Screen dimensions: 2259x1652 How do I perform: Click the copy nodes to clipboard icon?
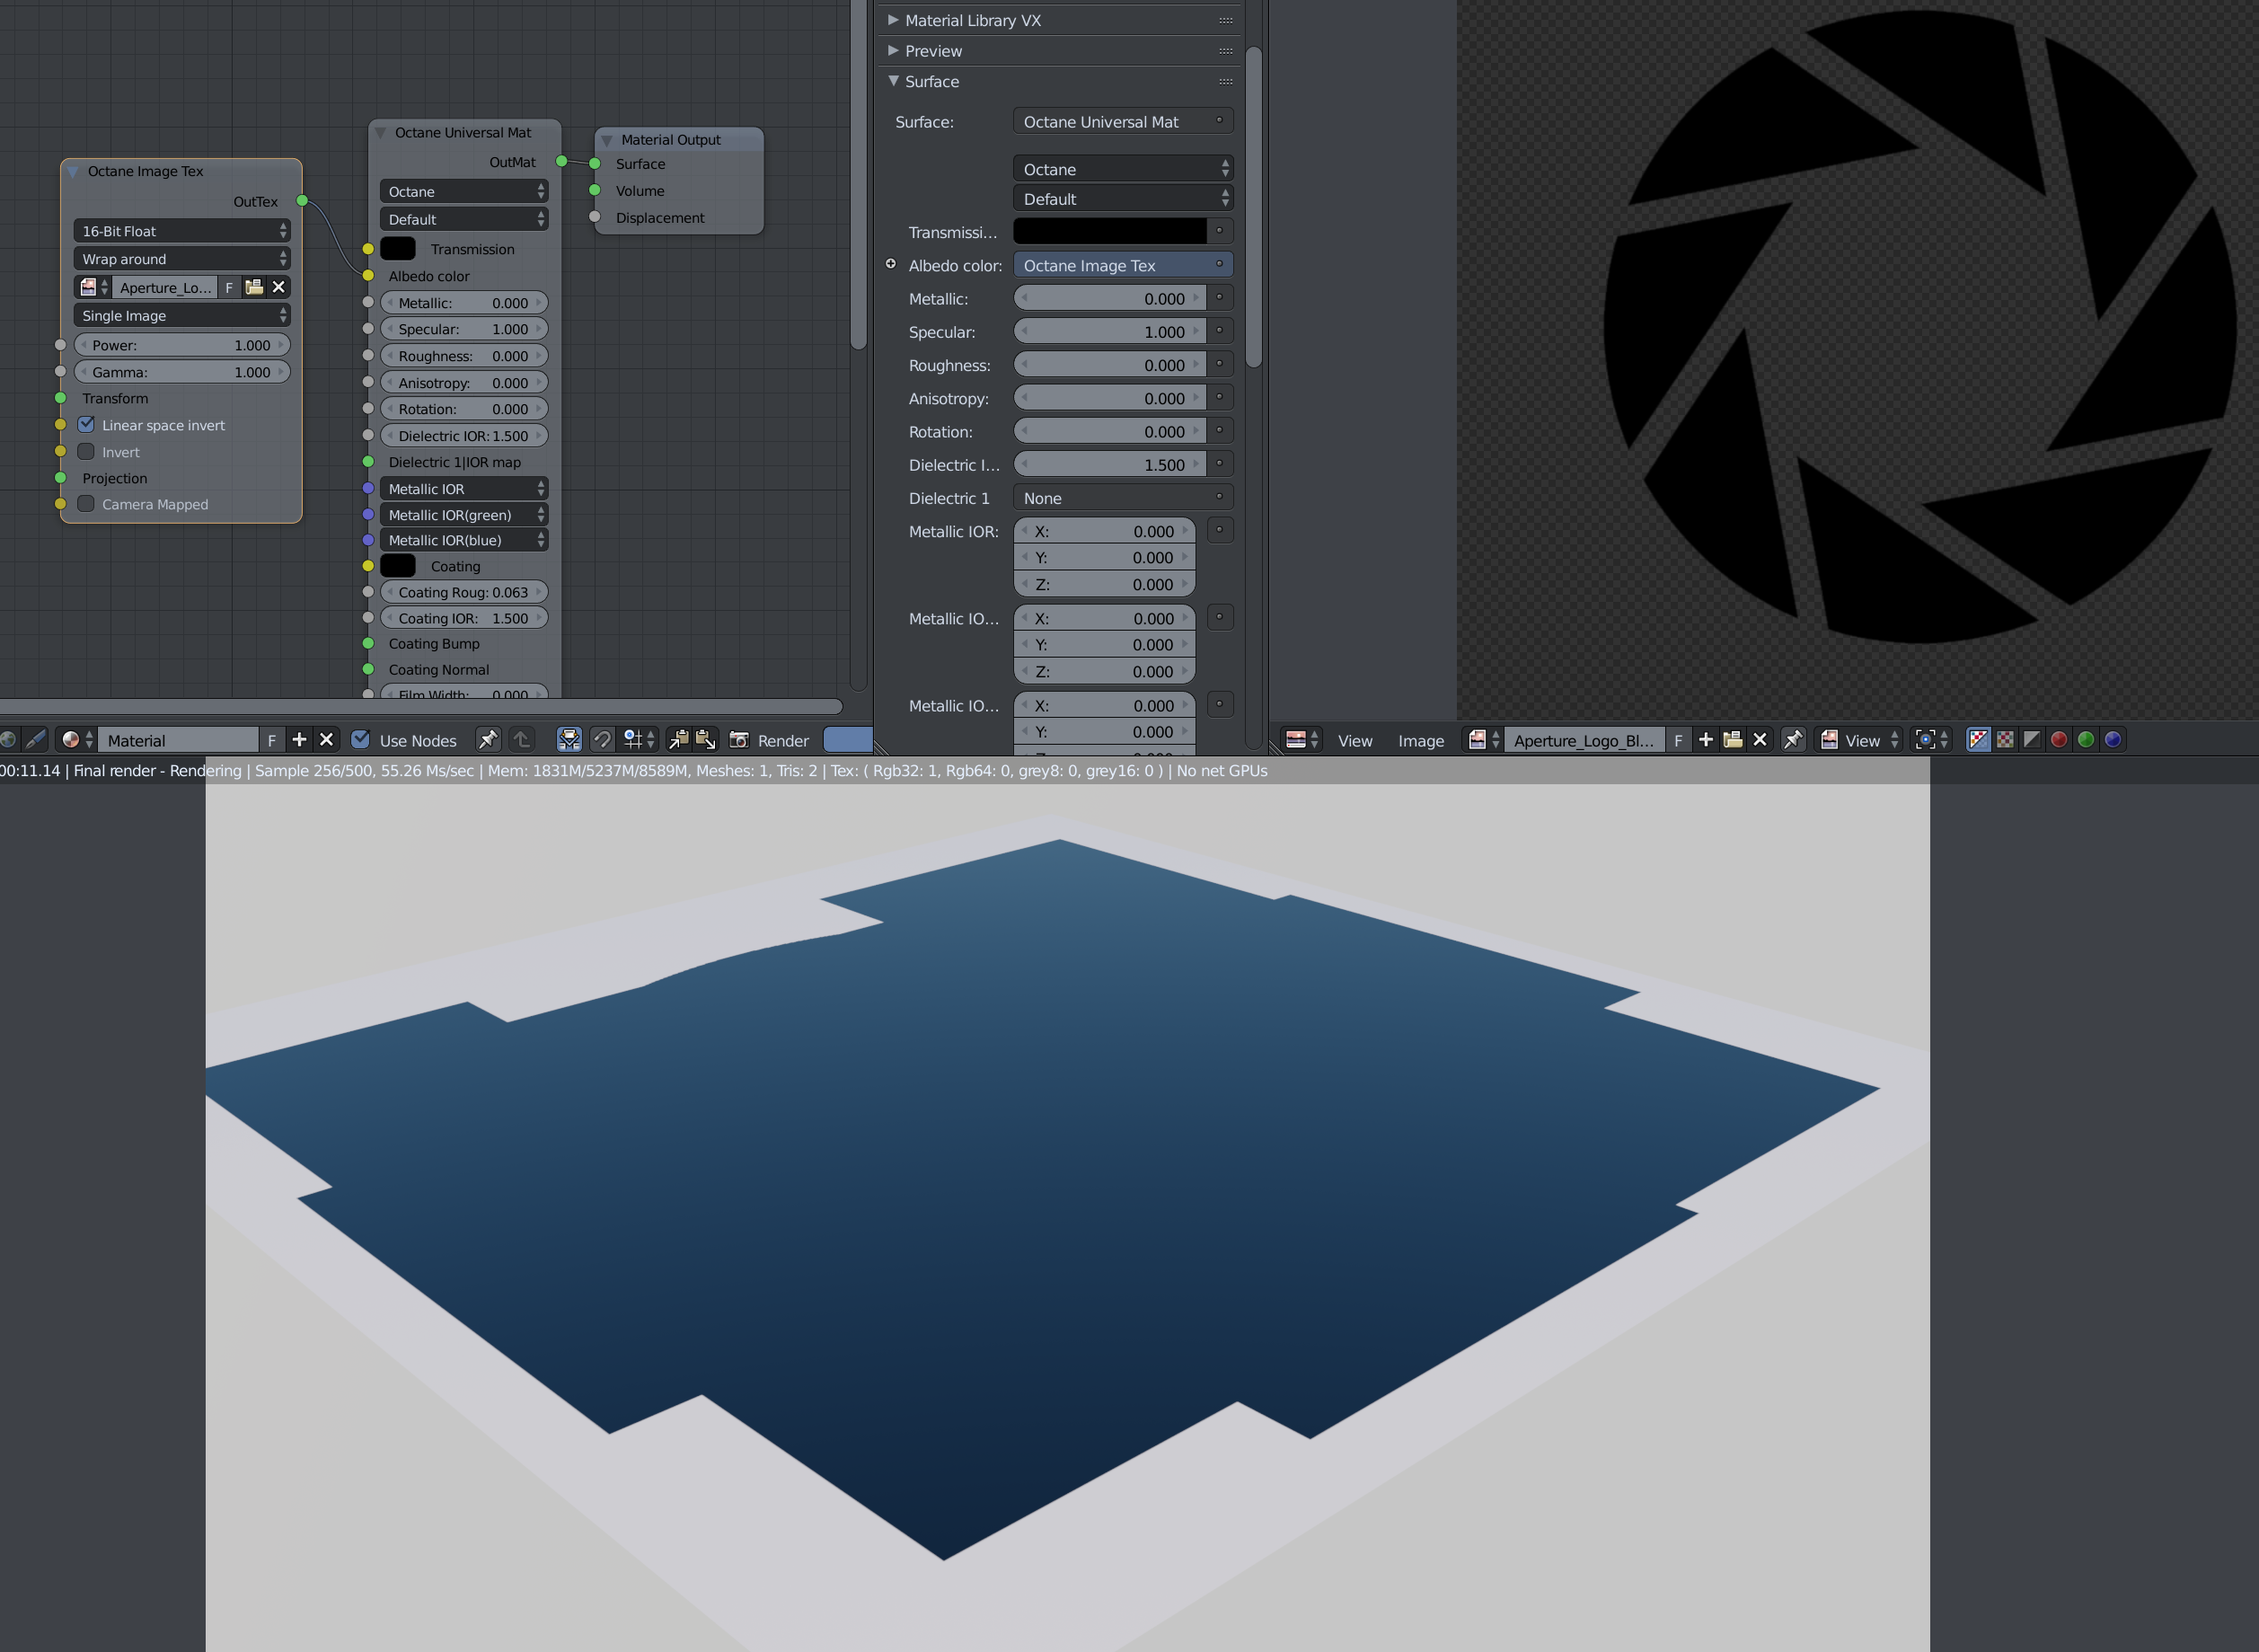click(679, 740)
